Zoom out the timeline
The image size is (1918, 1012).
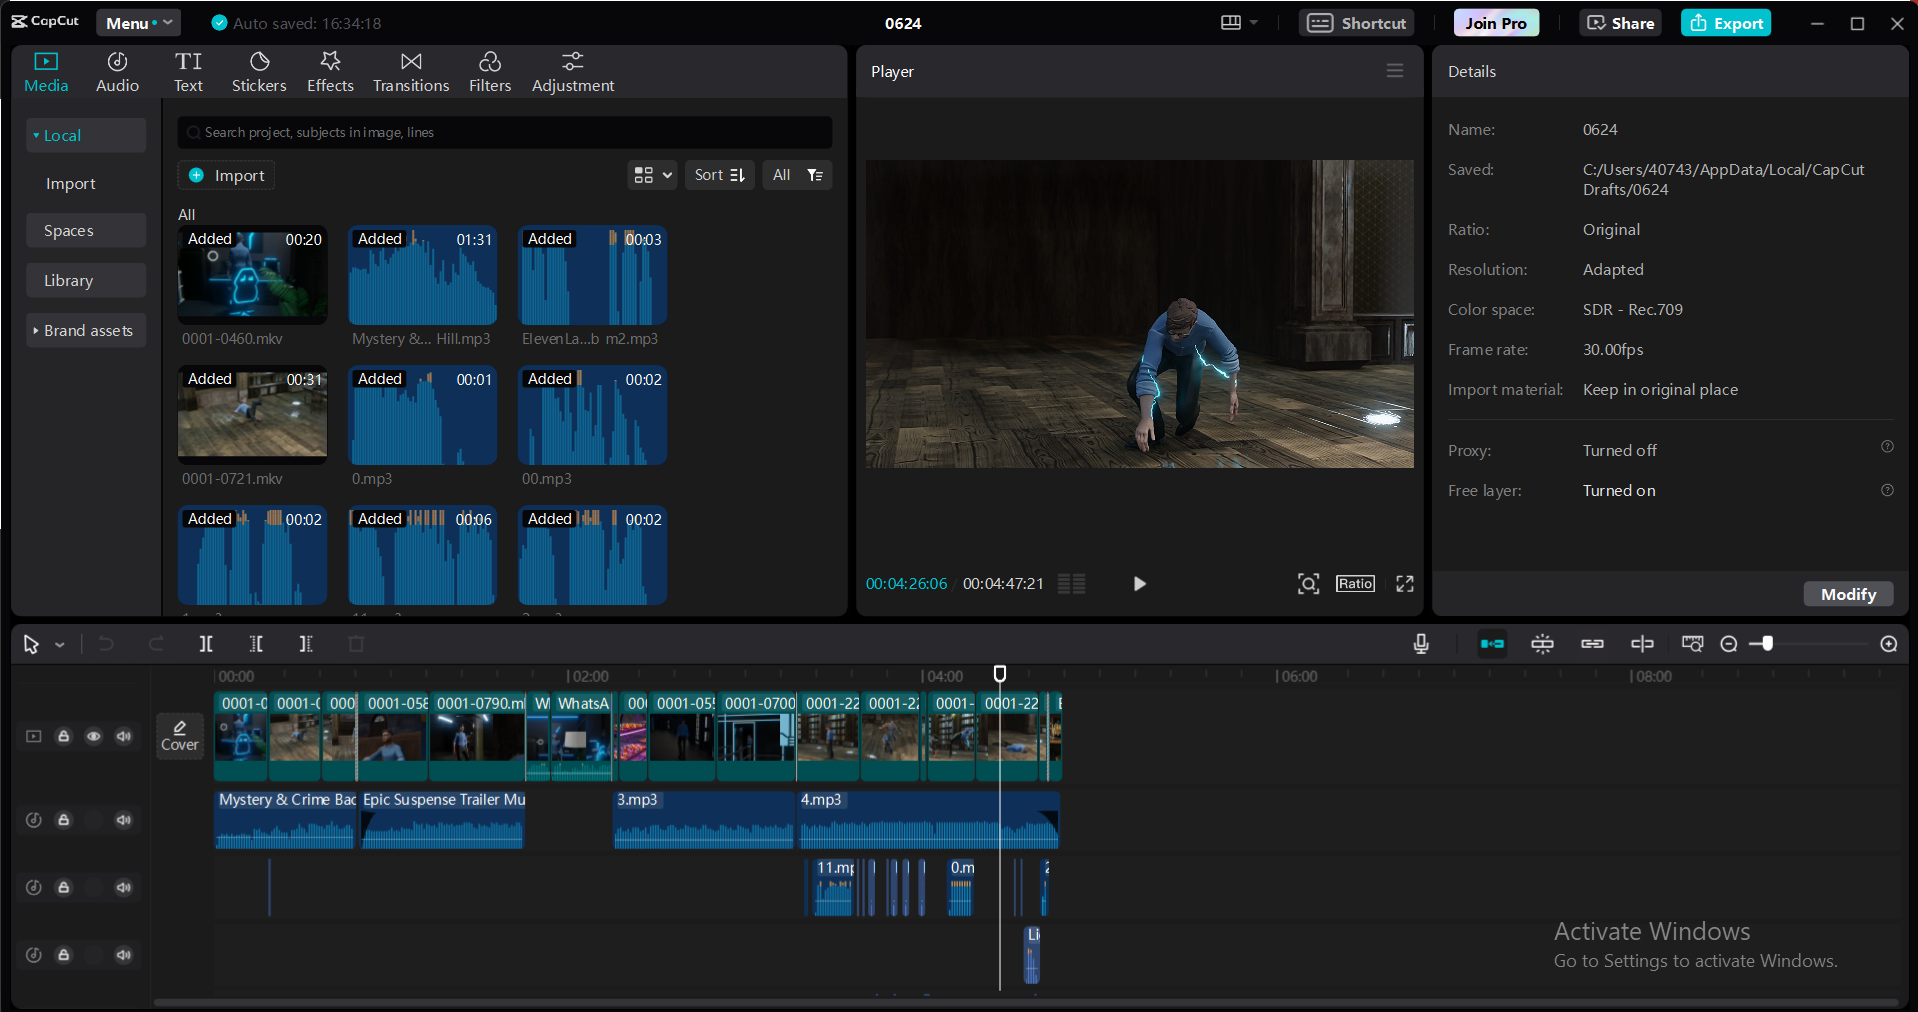point(1728,644)
